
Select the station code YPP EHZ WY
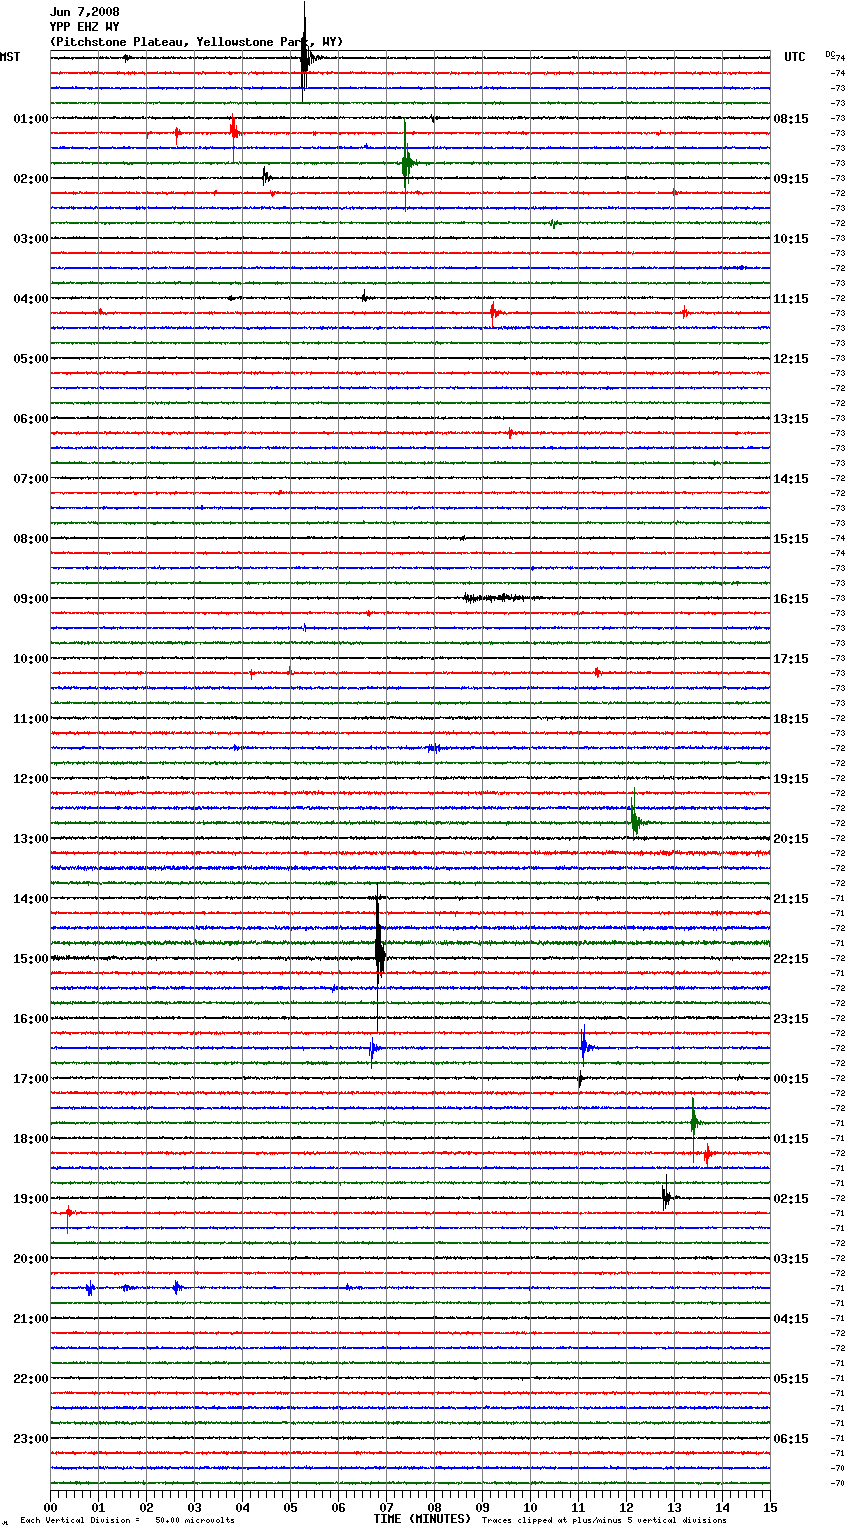click(85, 27)
